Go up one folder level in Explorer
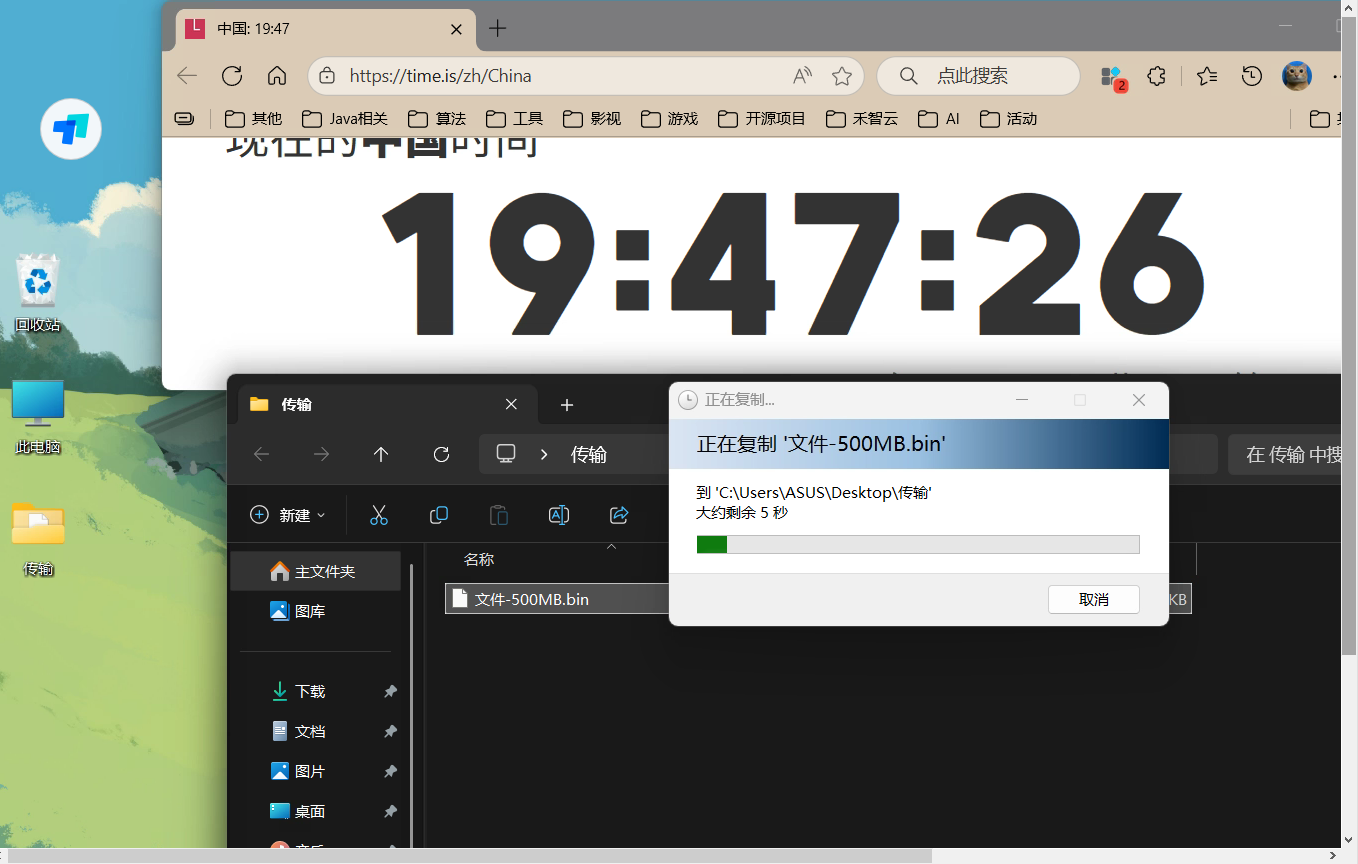Image resolution: width=1358 pixels, height=864 pixels. 380,454
